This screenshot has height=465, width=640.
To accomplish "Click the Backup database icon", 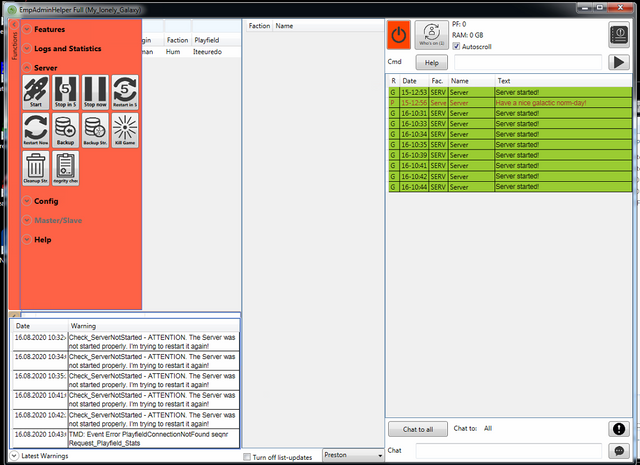I will tap(66, 130).
